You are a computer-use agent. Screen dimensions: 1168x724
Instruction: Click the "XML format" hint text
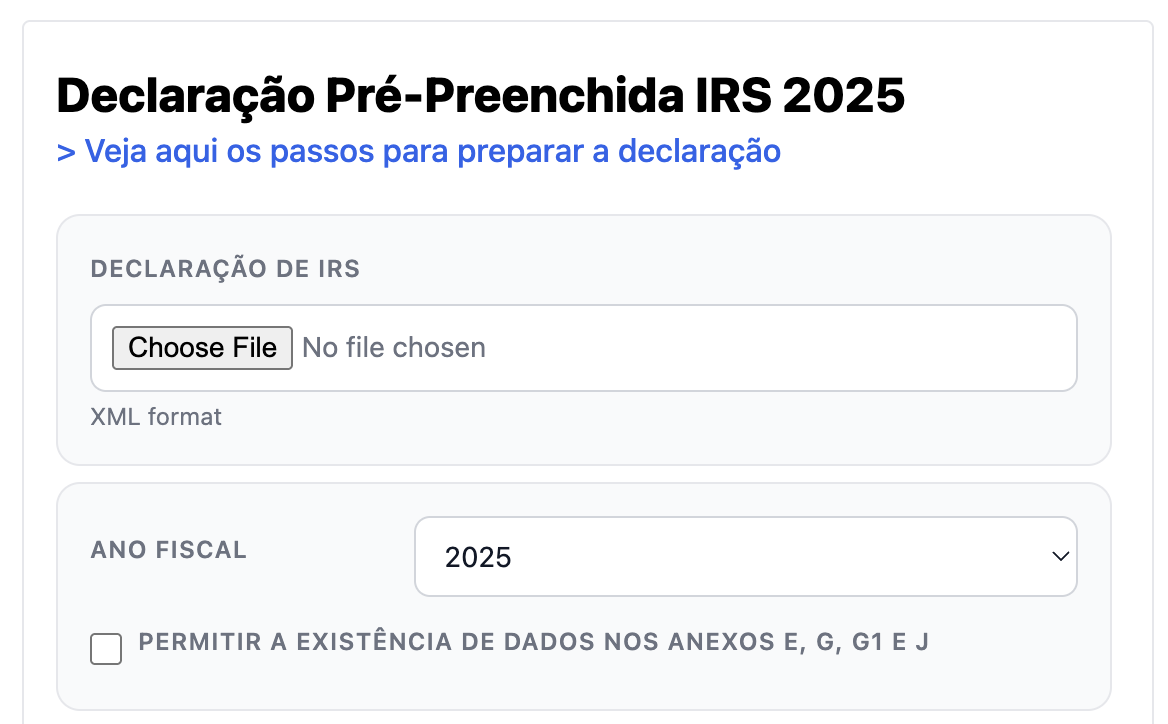point(156,416)
